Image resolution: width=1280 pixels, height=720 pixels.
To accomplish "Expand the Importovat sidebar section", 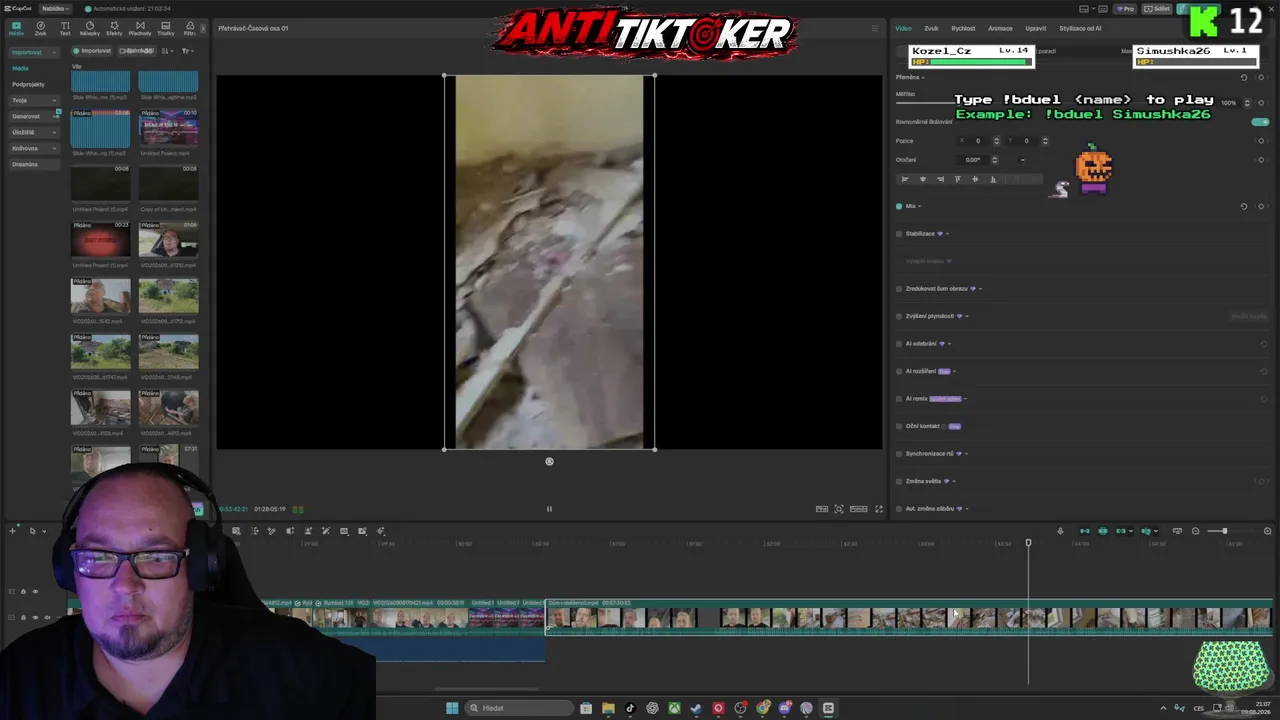I will click(x=33, y=52).
